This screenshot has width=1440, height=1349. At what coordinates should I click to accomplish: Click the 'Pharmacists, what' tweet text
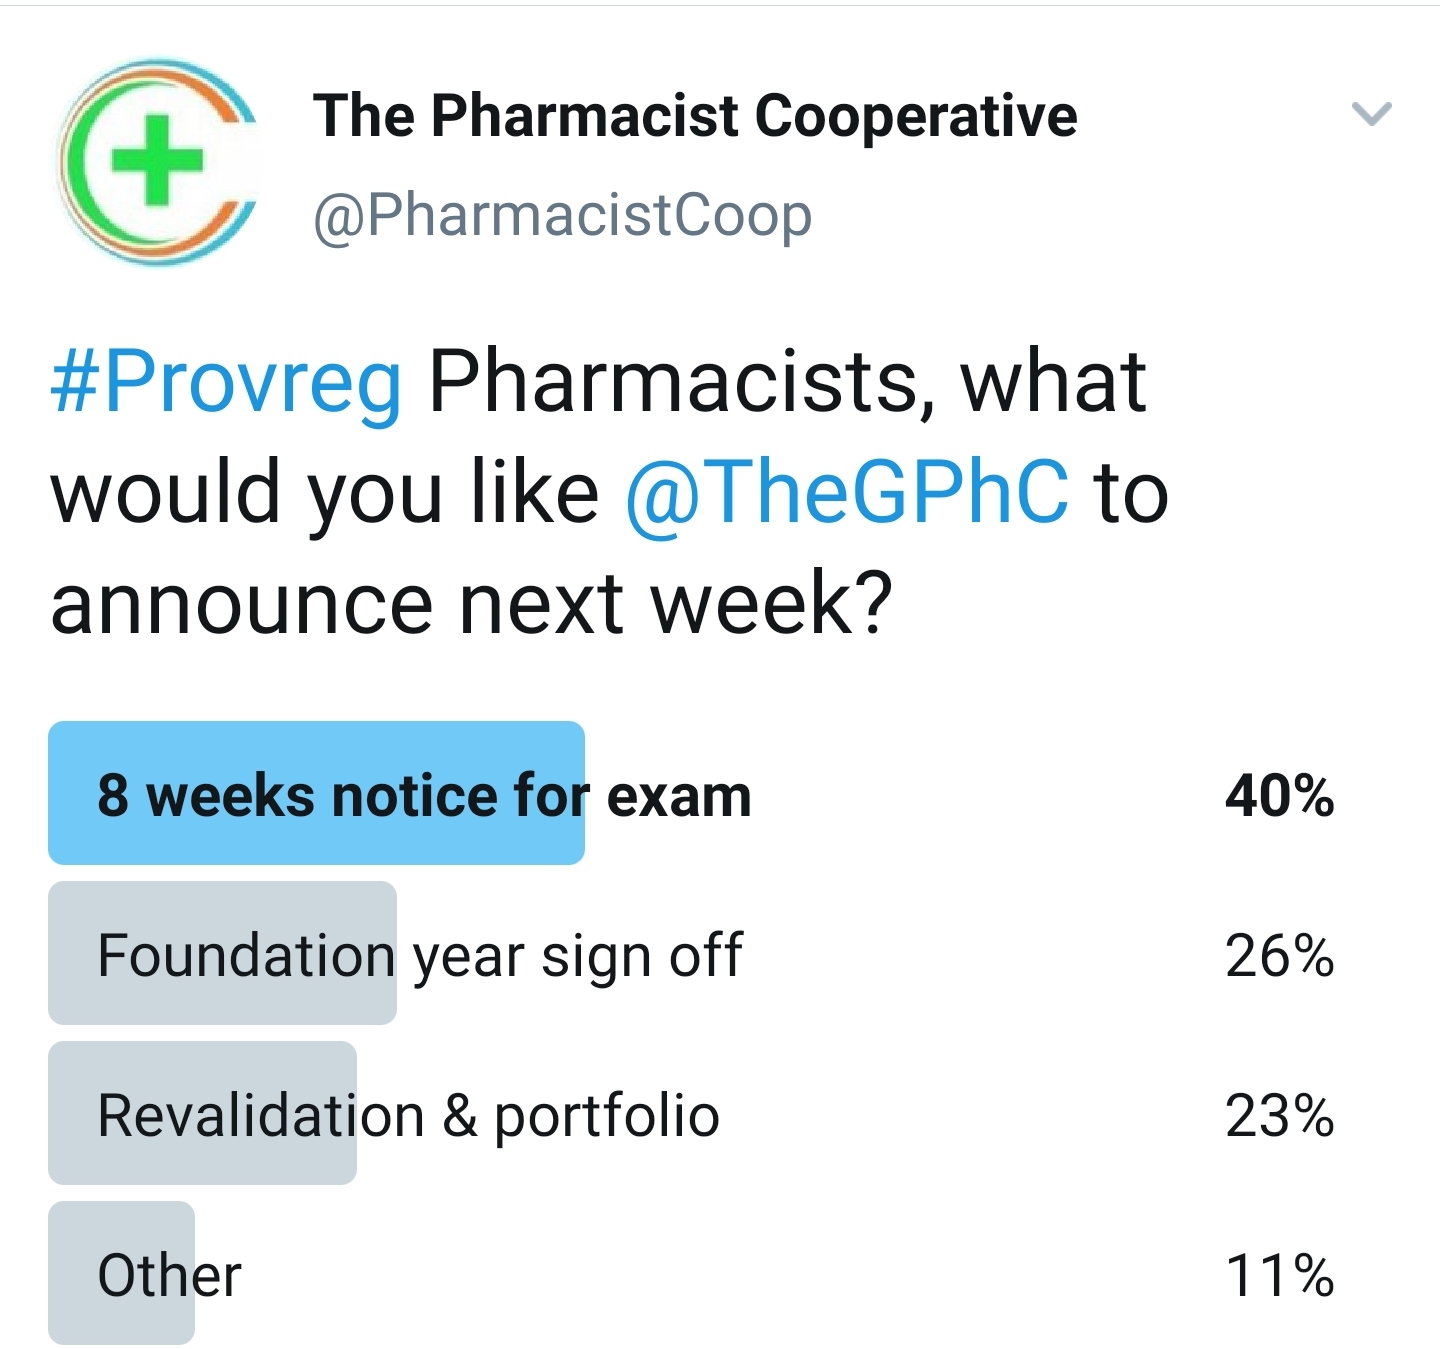coord(787,382)
